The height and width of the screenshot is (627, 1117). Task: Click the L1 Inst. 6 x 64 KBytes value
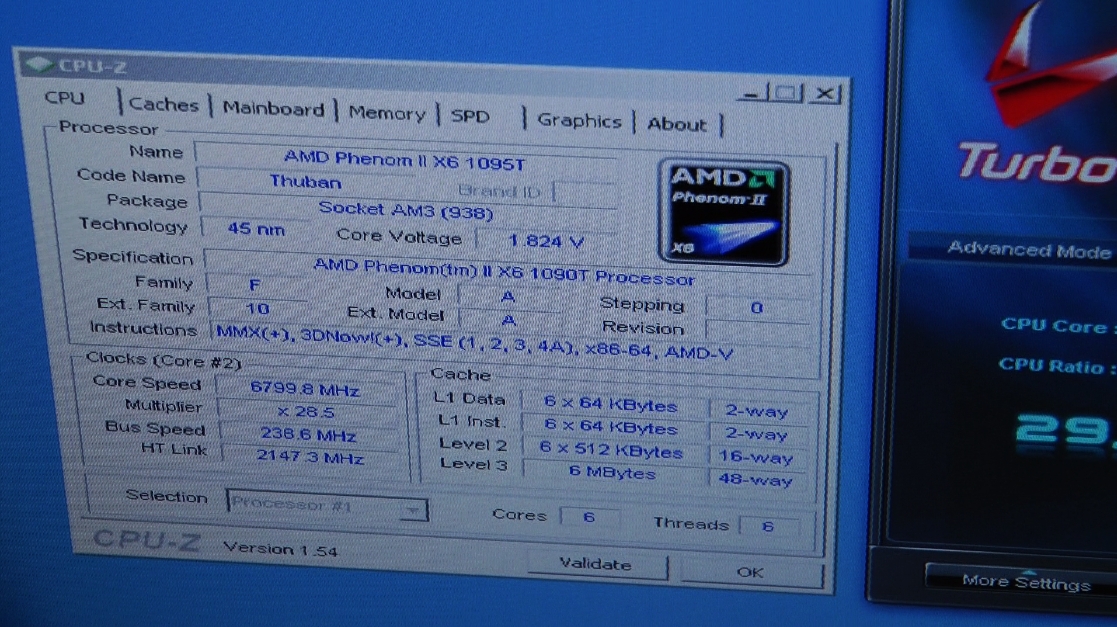coord(611,428)
